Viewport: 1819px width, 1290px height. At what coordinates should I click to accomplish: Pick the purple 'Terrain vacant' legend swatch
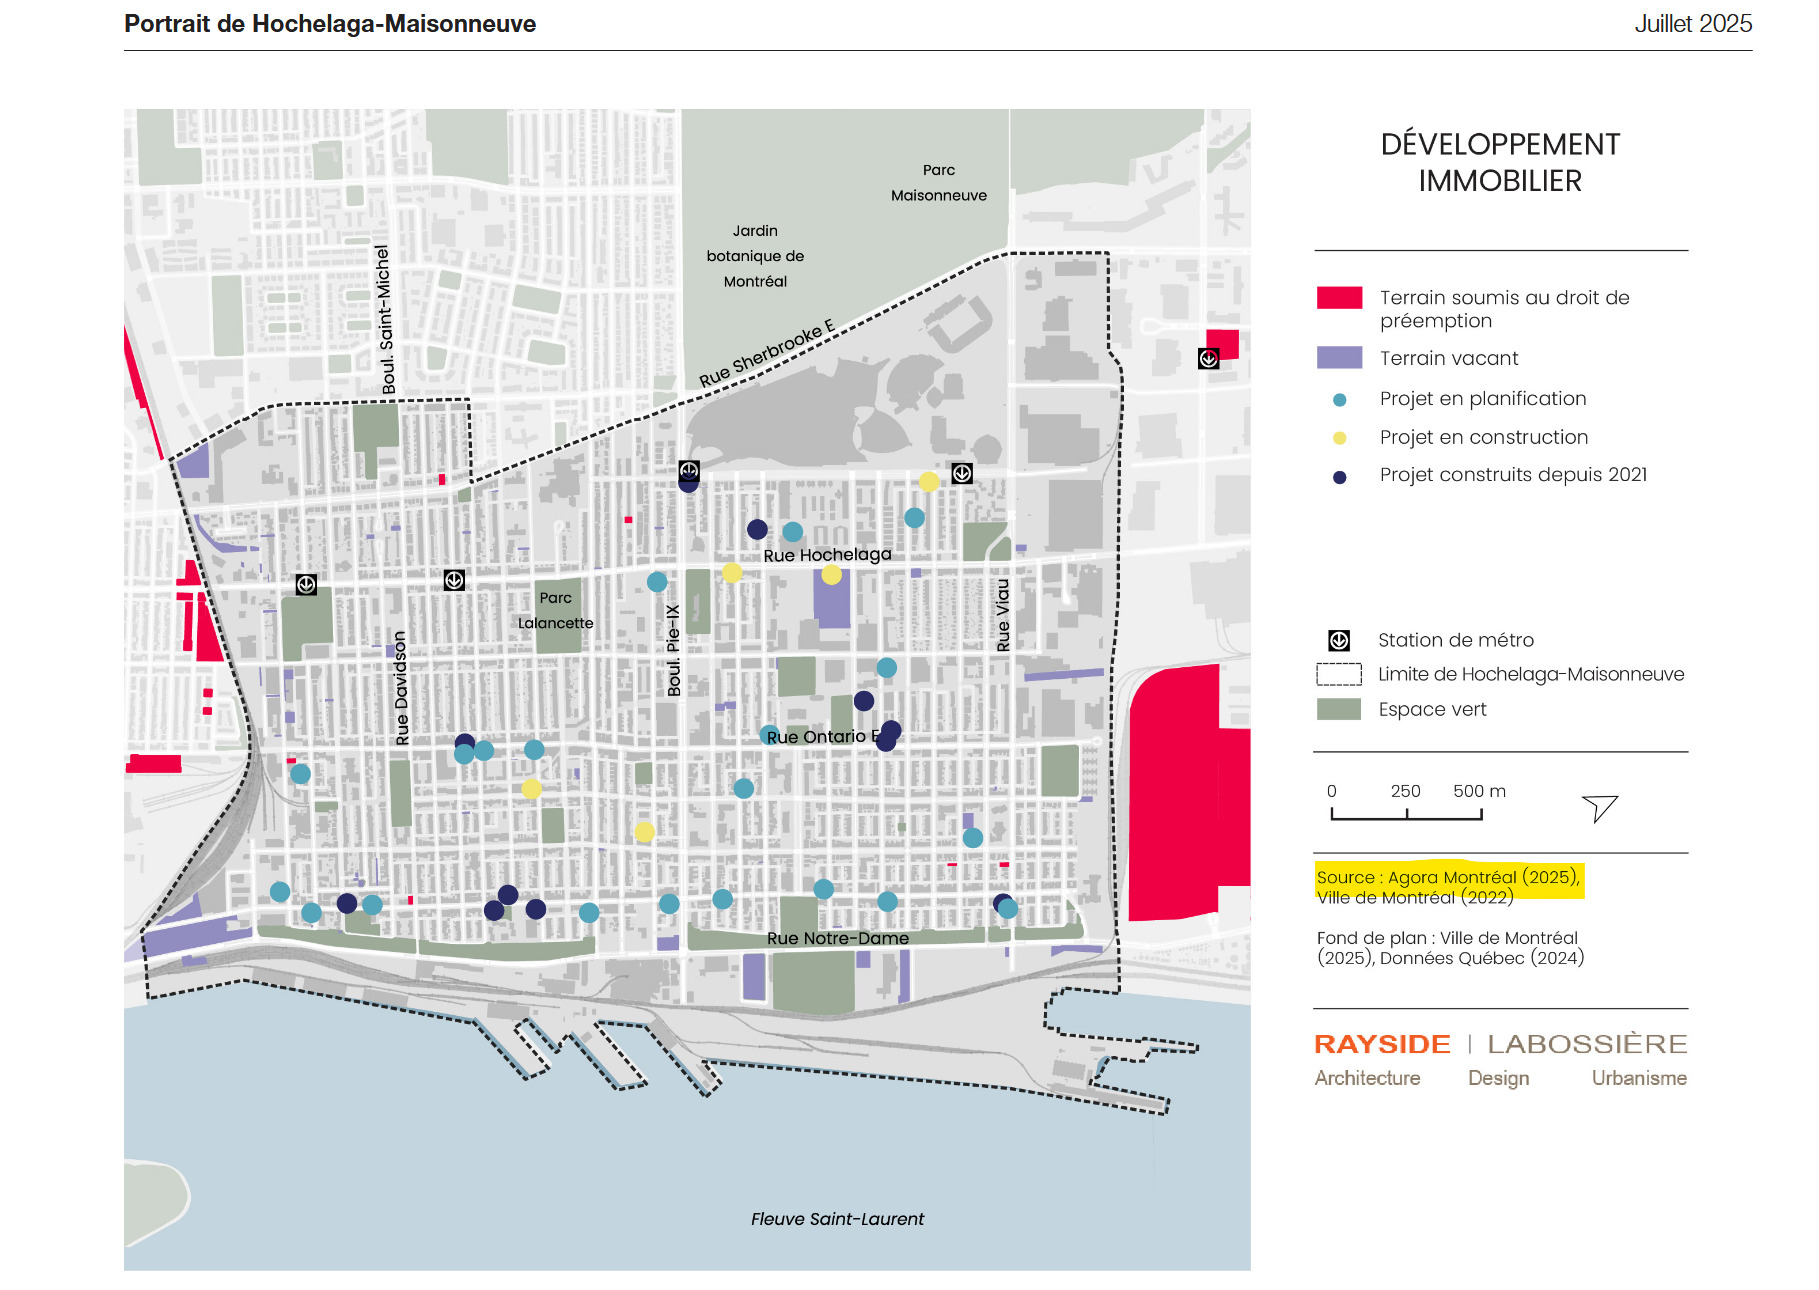point(1339,358)
